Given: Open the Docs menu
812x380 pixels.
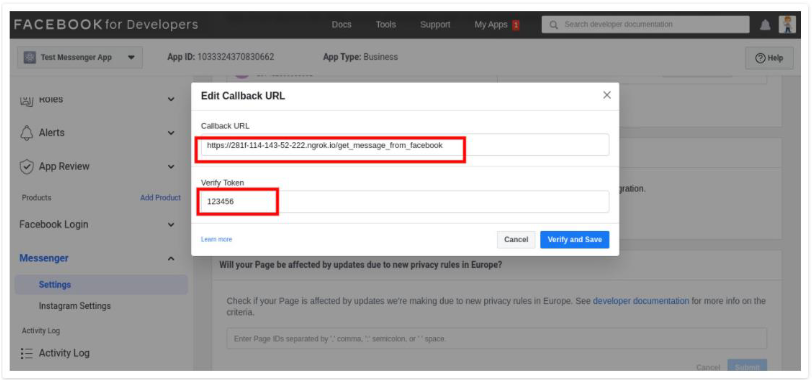Looking at the screenshot, I should click(x=341, y=25).
